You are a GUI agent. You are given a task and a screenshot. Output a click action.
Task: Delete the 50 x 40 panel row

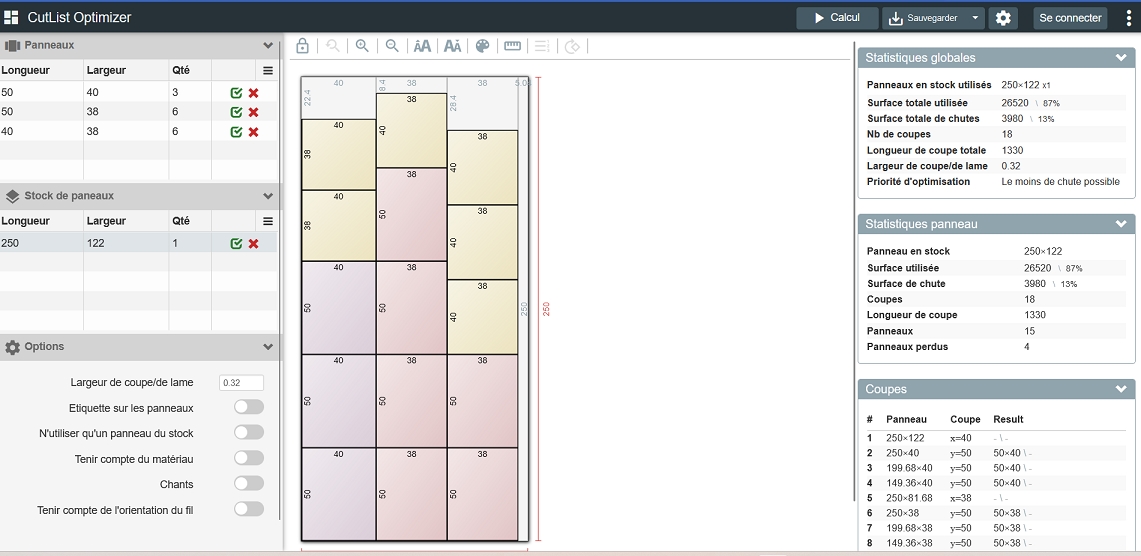[254, 93]
